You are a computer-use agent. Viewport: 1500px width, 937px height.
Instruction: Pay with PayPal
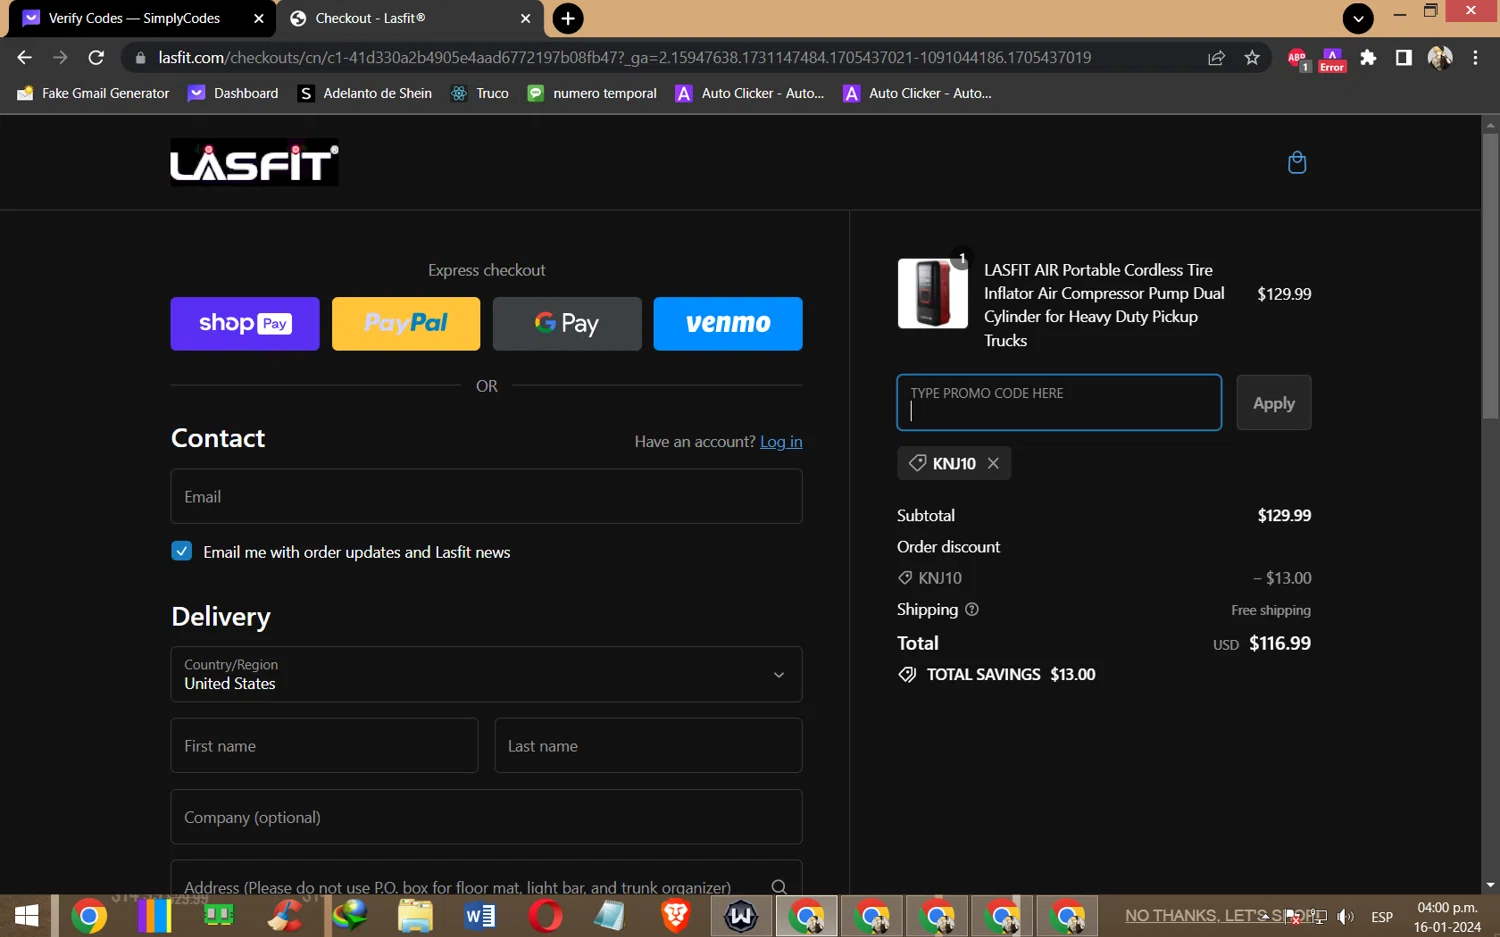click(x=406, y=323)
